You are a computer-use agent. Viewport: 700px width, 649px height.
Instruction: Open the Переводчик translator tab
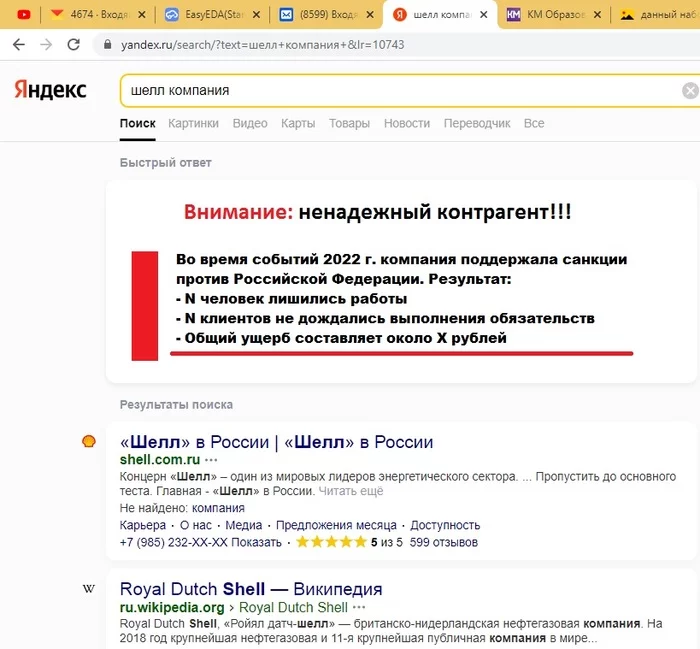pyautogui.click(x=477, y=124)
